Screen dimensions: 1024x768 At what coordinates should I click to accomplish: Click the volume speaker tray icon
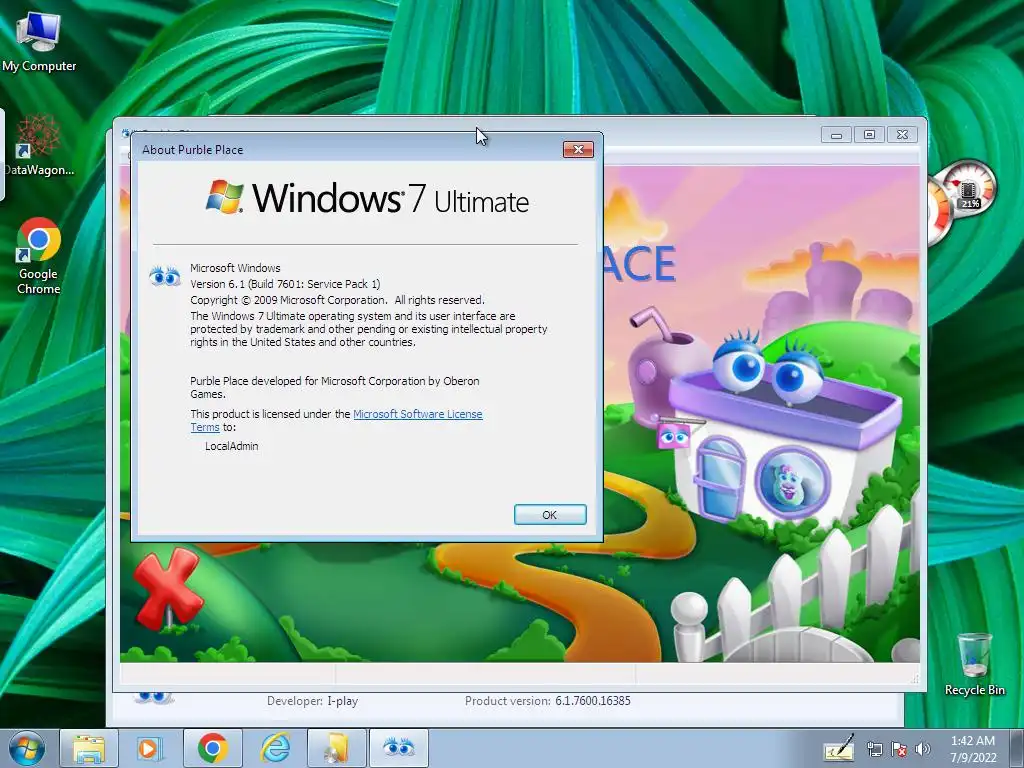pos(922,750)
